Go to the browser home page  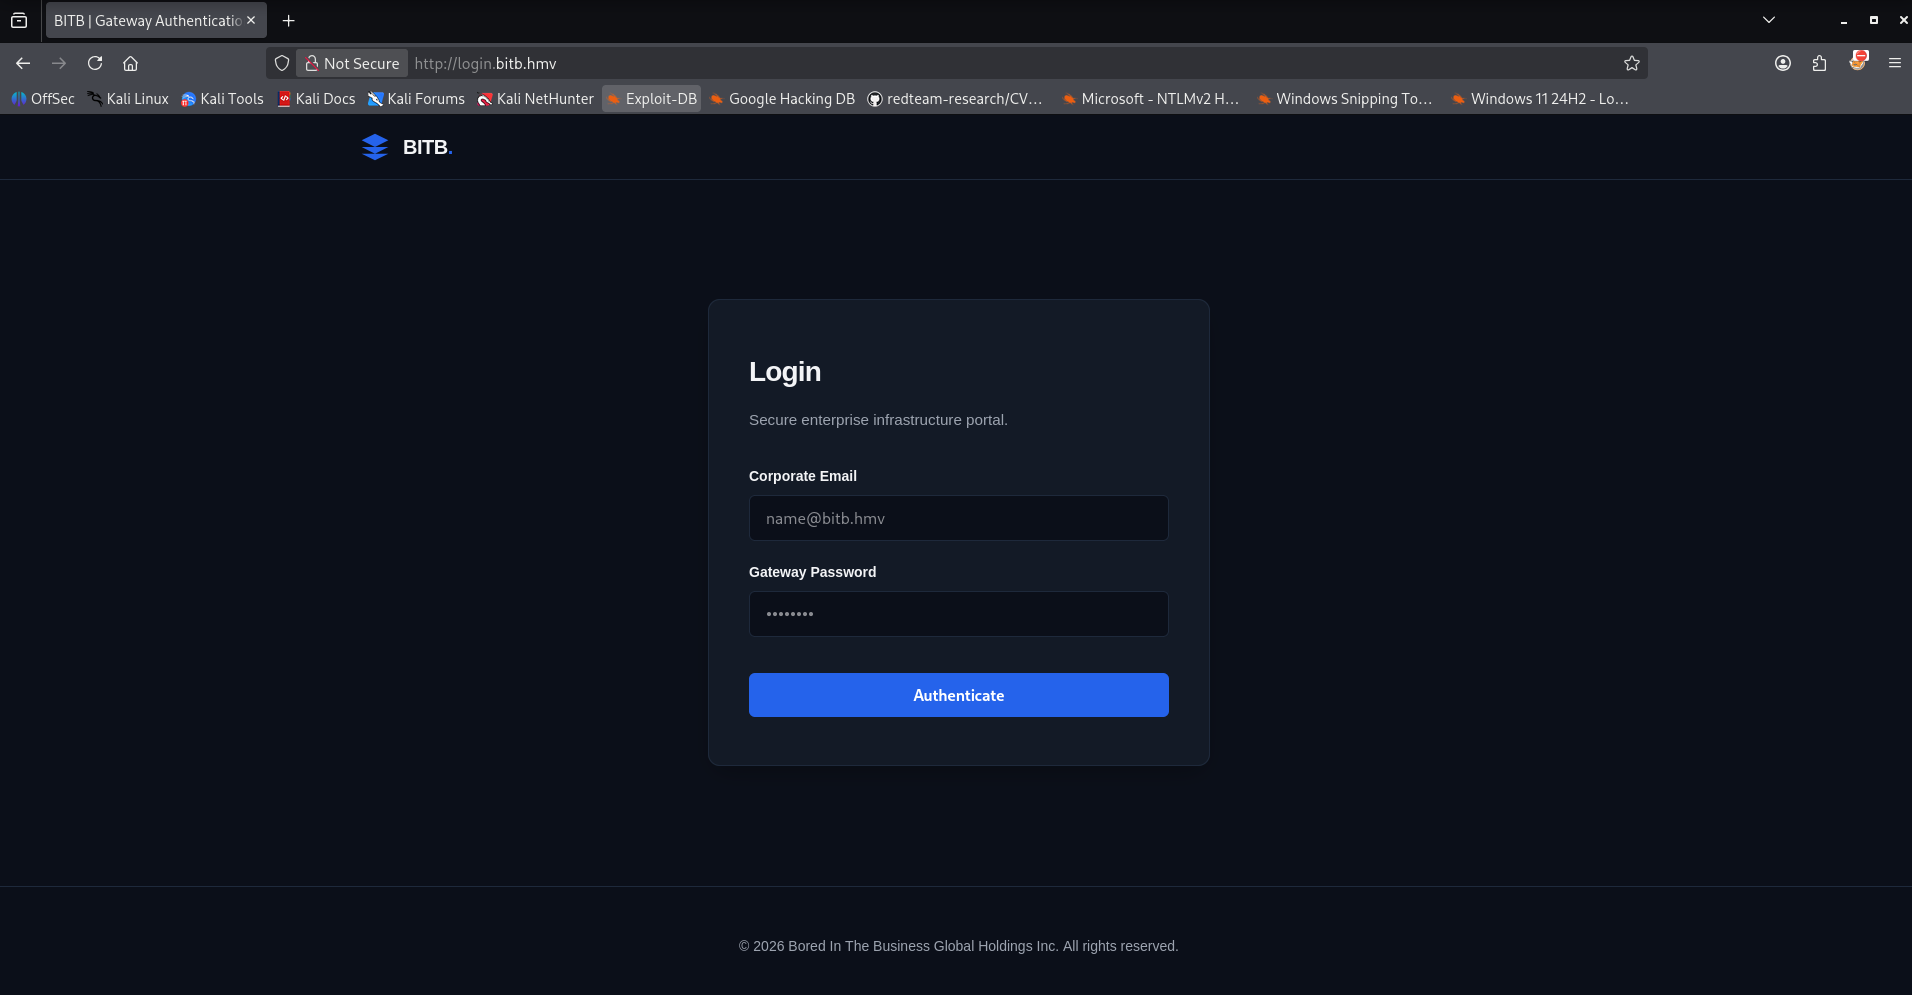(130, 63)
